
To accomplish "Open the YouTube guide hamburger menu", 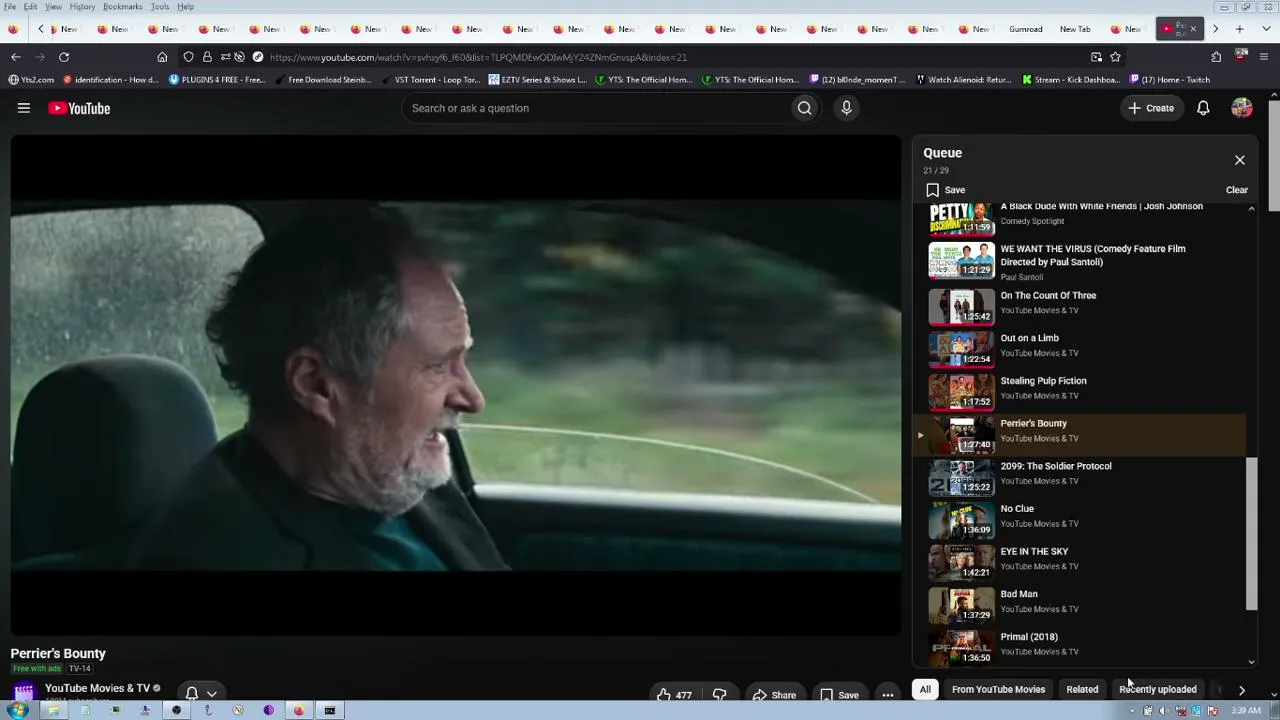I will (x=24, y=108).
